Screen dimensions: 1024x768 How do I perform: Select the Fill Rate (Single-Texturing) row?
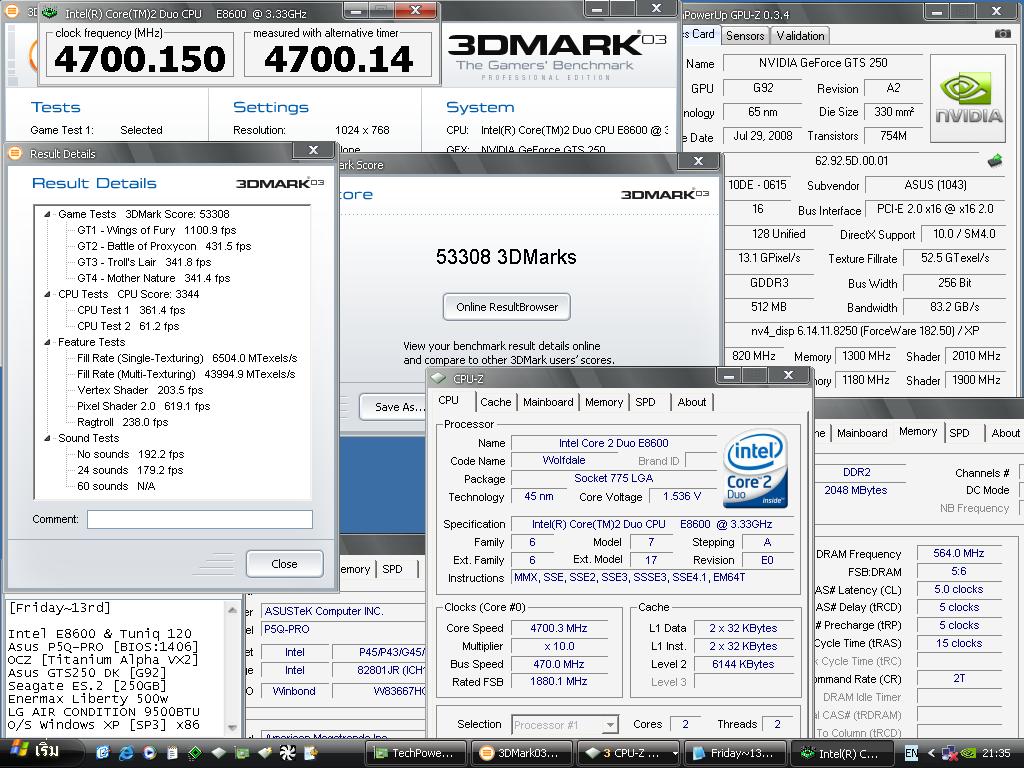click(187, 359)
